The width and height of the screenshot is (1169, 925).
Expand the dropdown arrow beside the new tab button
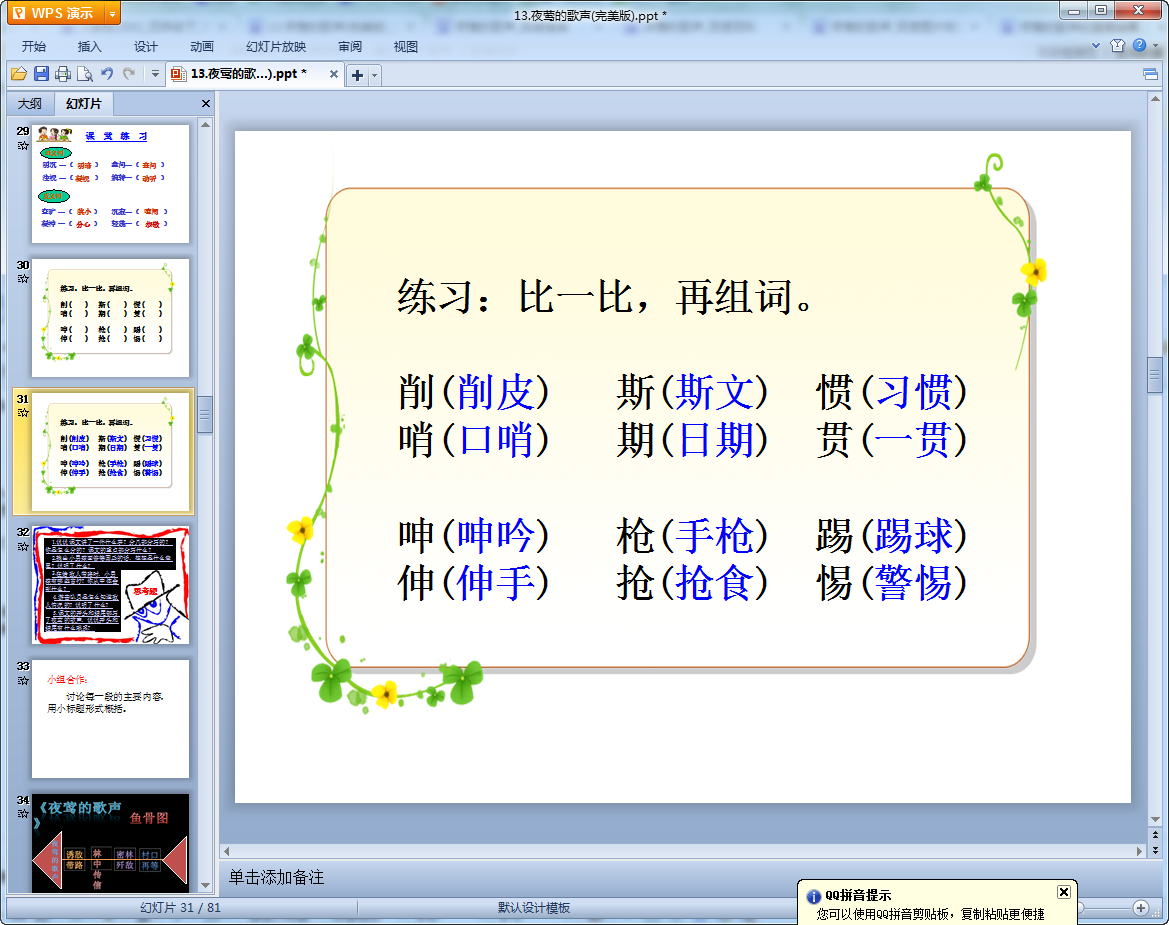click(375, 75)
